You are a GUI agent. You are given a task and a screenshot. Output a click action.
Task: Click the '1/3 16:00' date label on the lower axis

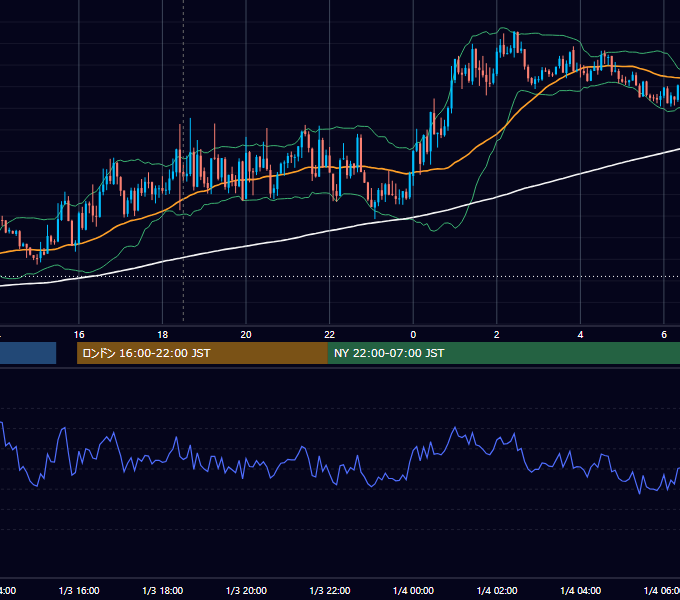pos(79,590)
